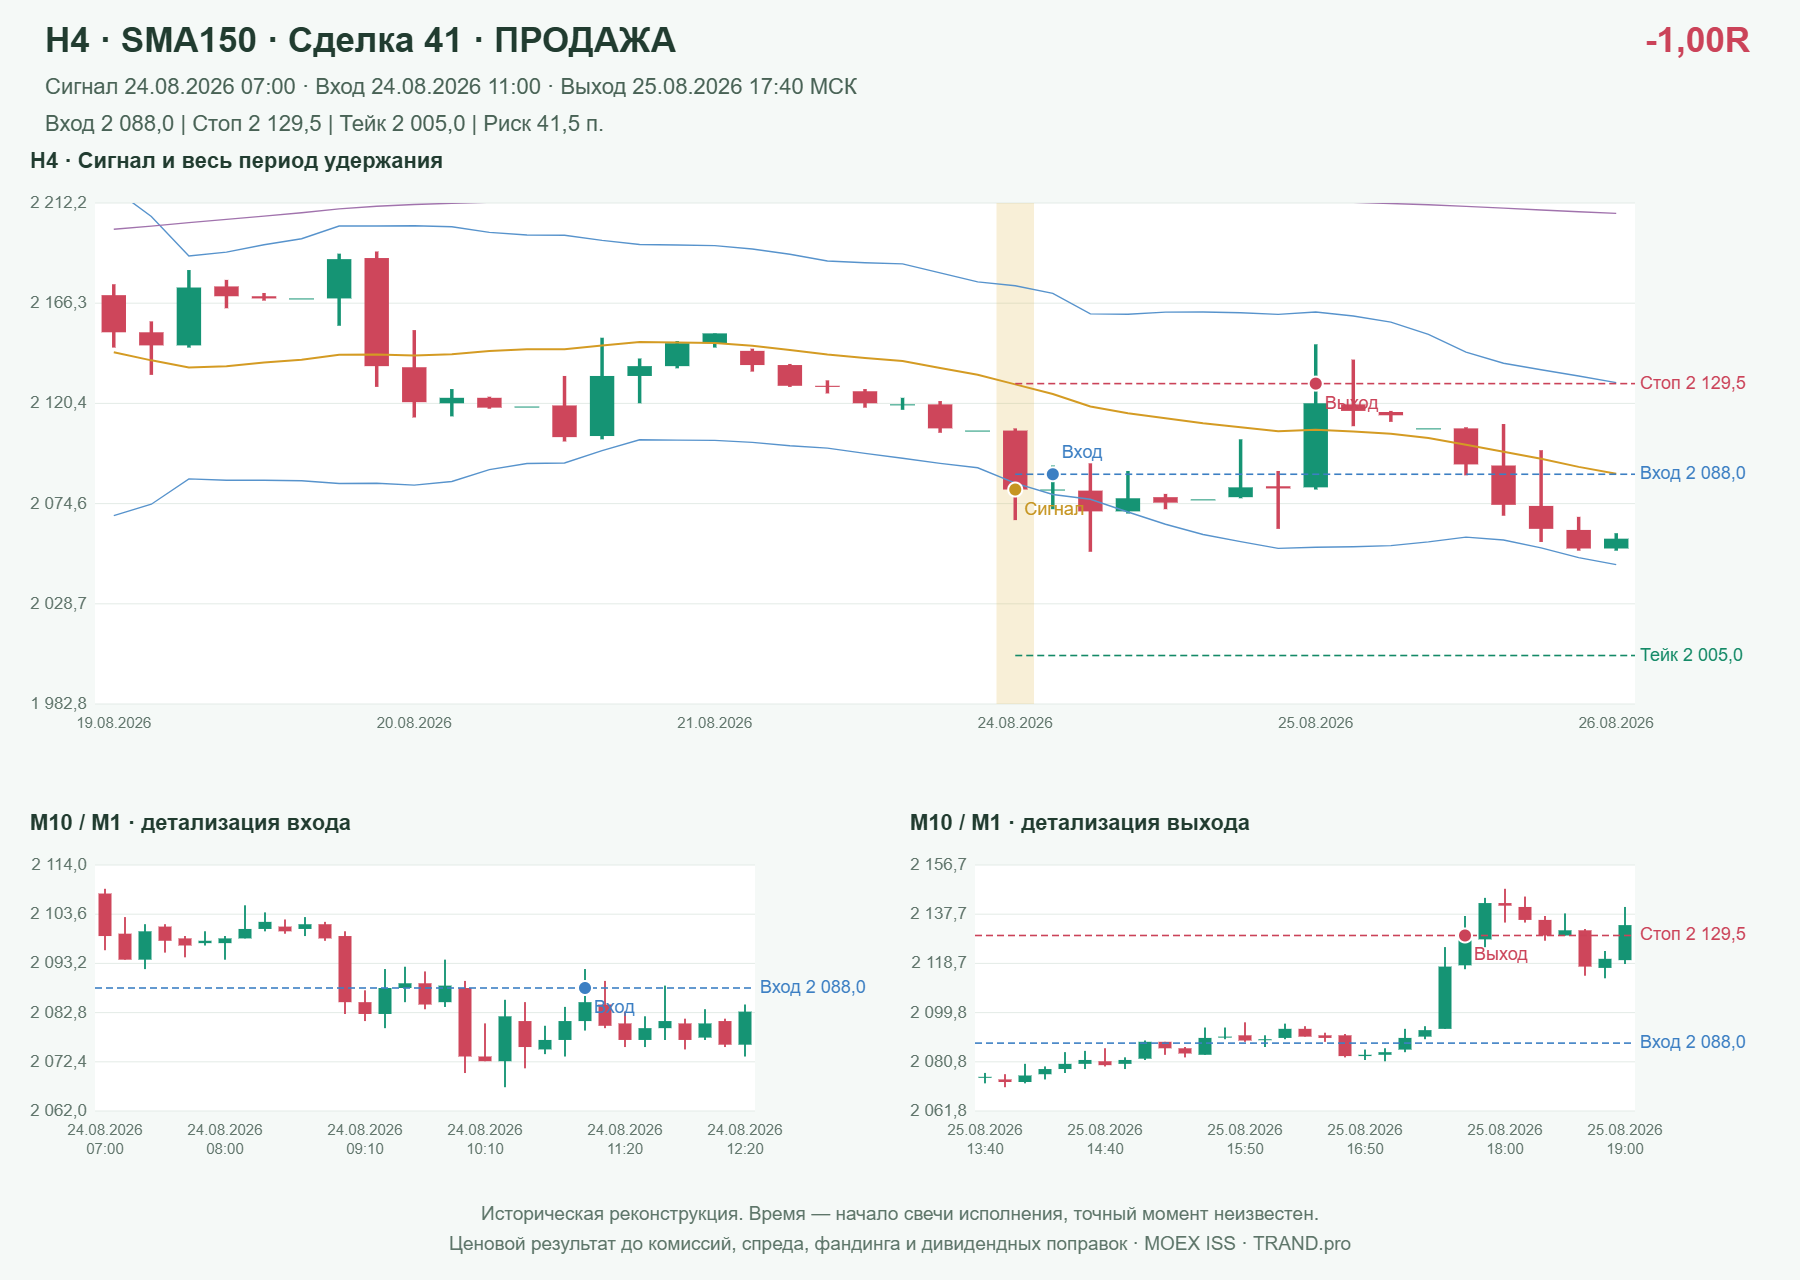Select the -1,00R result value

[1697, 40]
